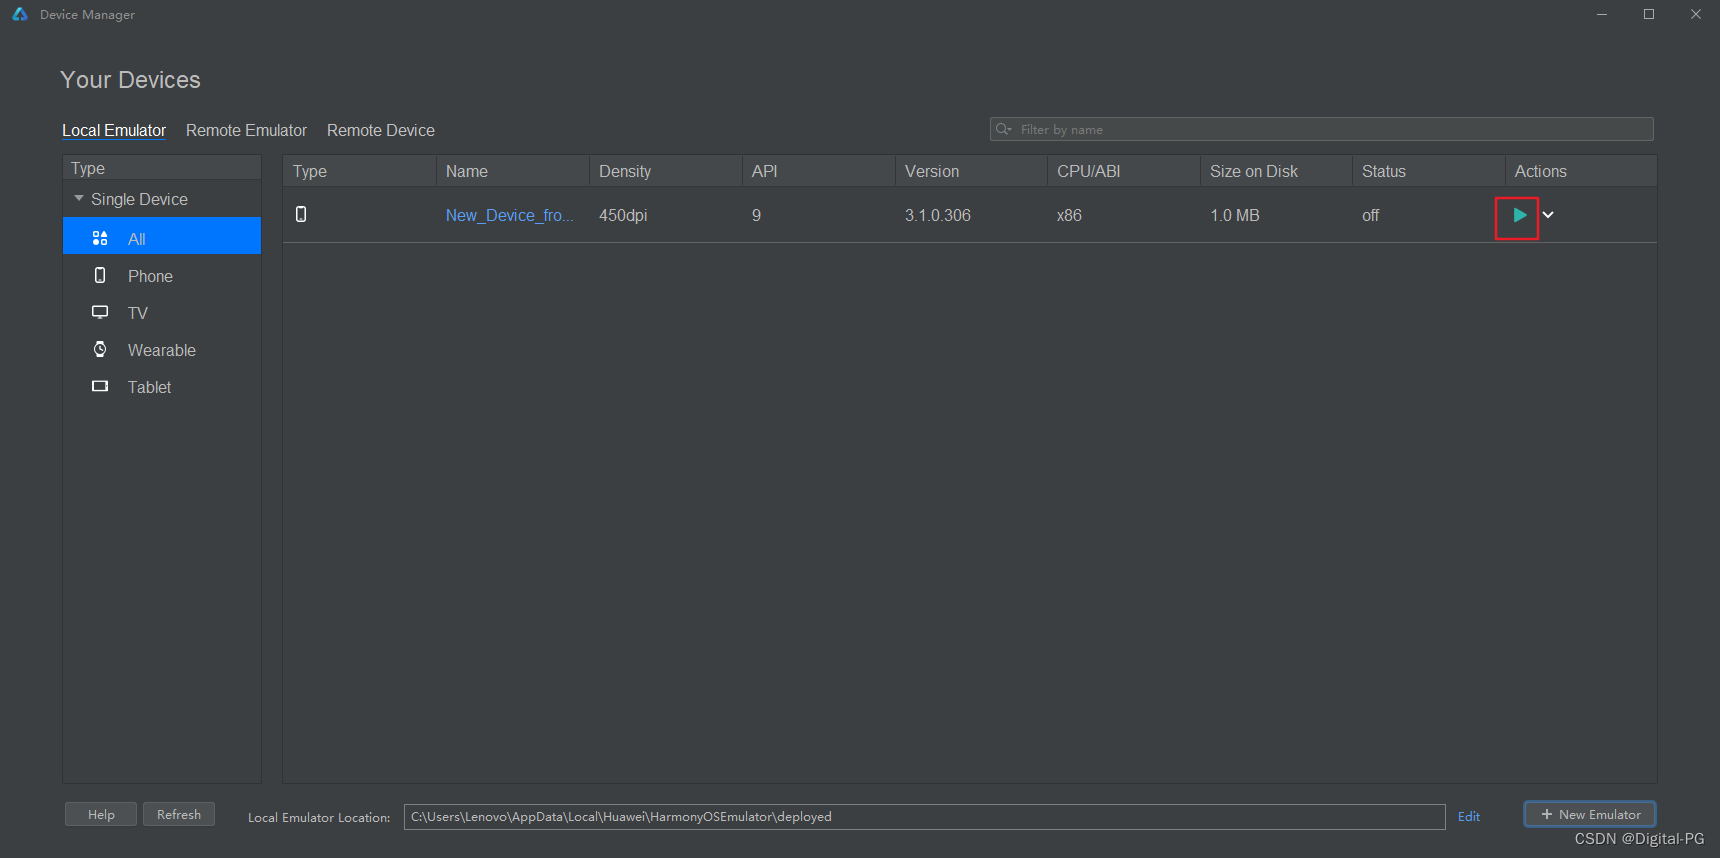Sort by the CPU/ABI column header

[x=1124, y=171]
